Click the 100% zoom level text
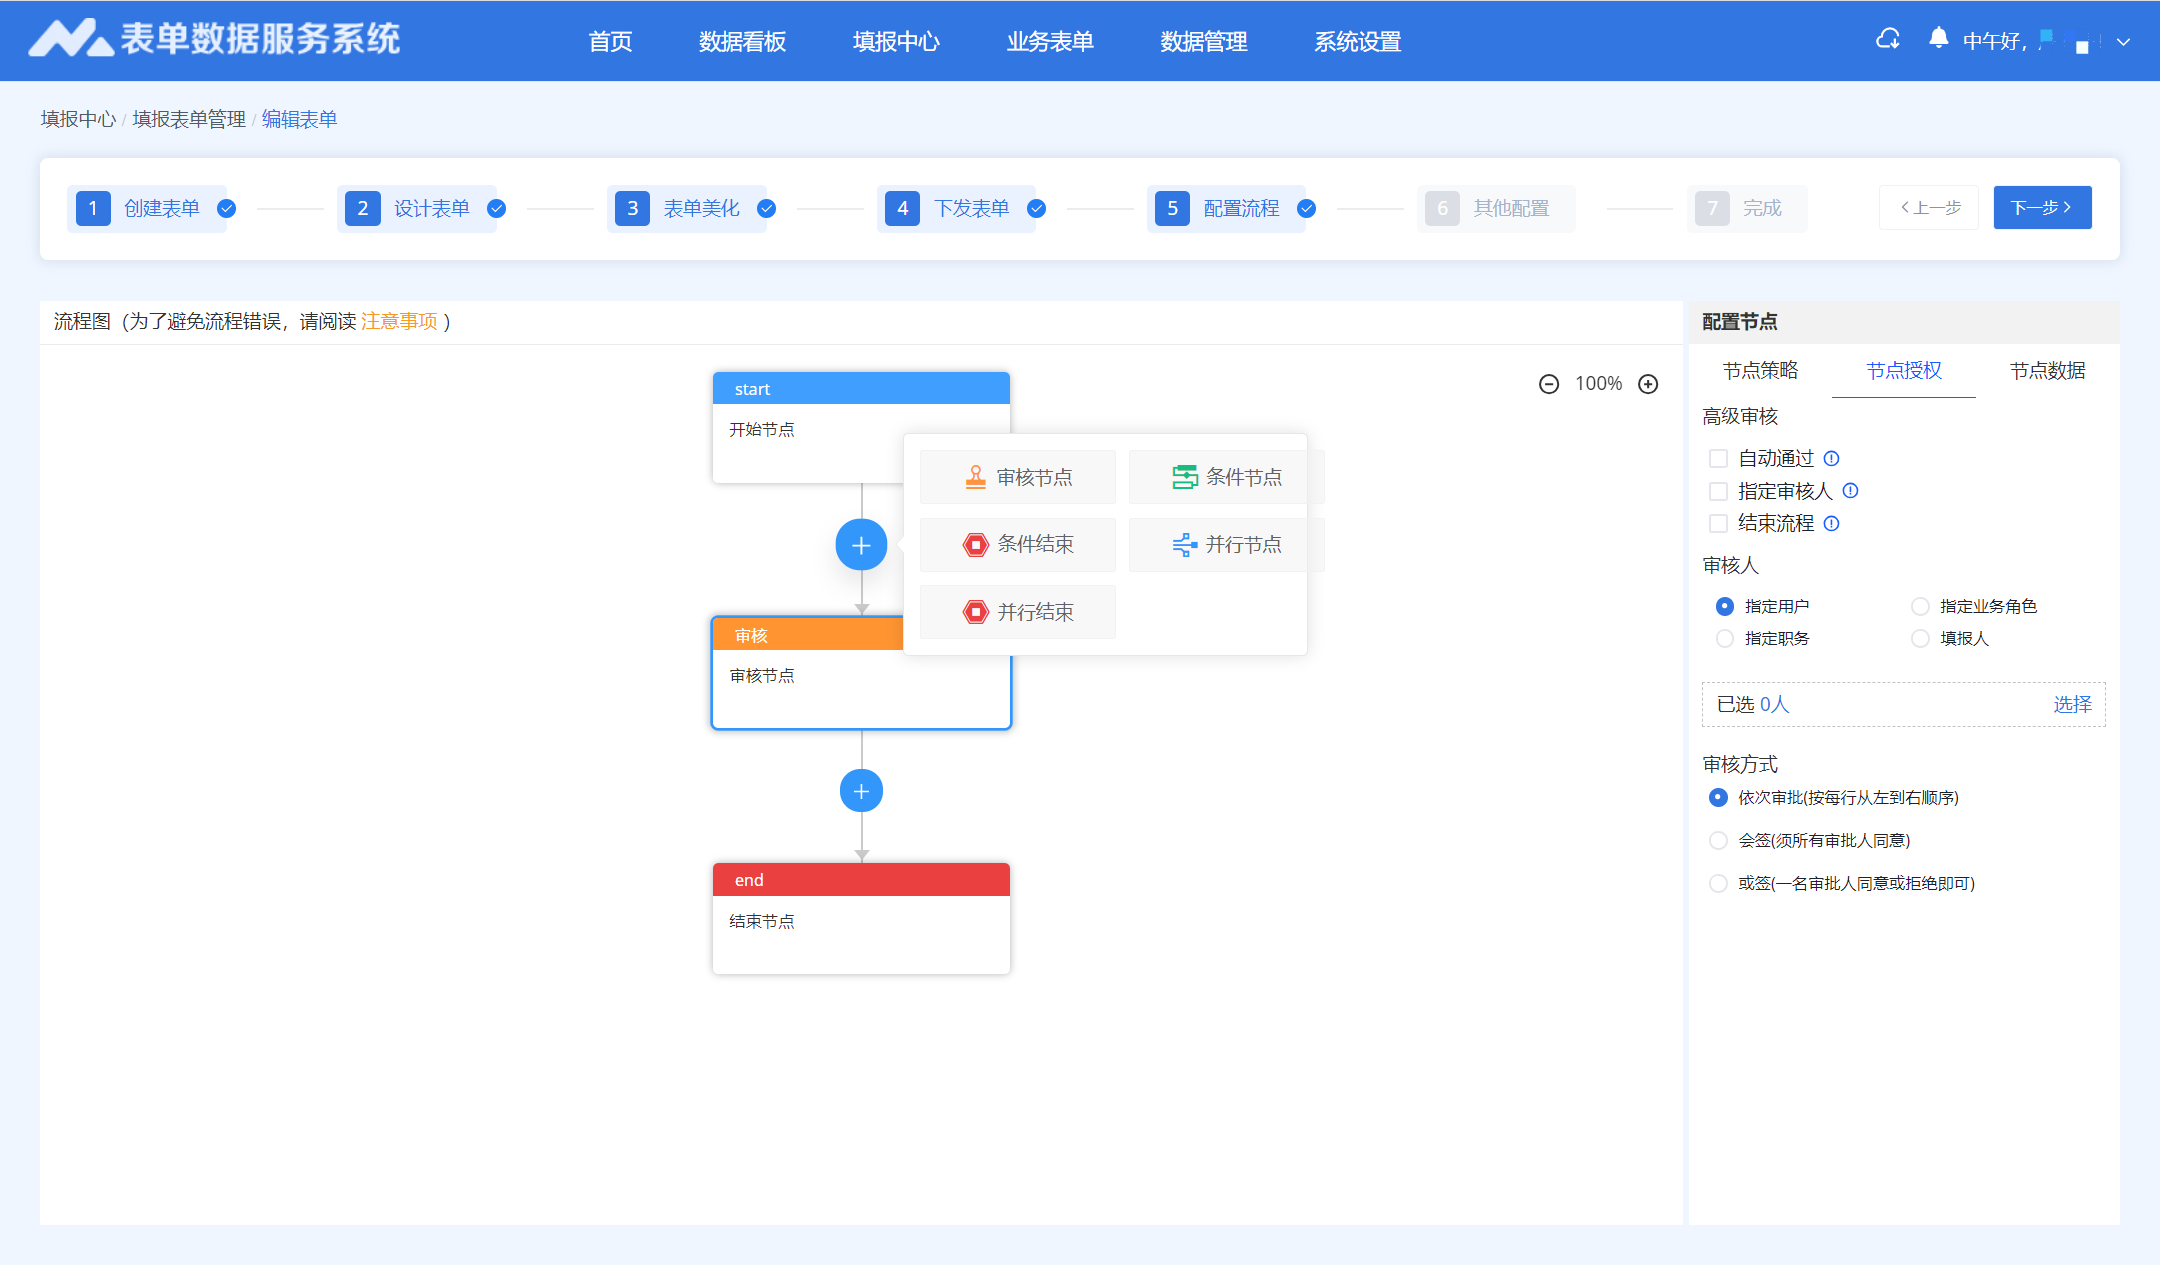 (1598, 384)
